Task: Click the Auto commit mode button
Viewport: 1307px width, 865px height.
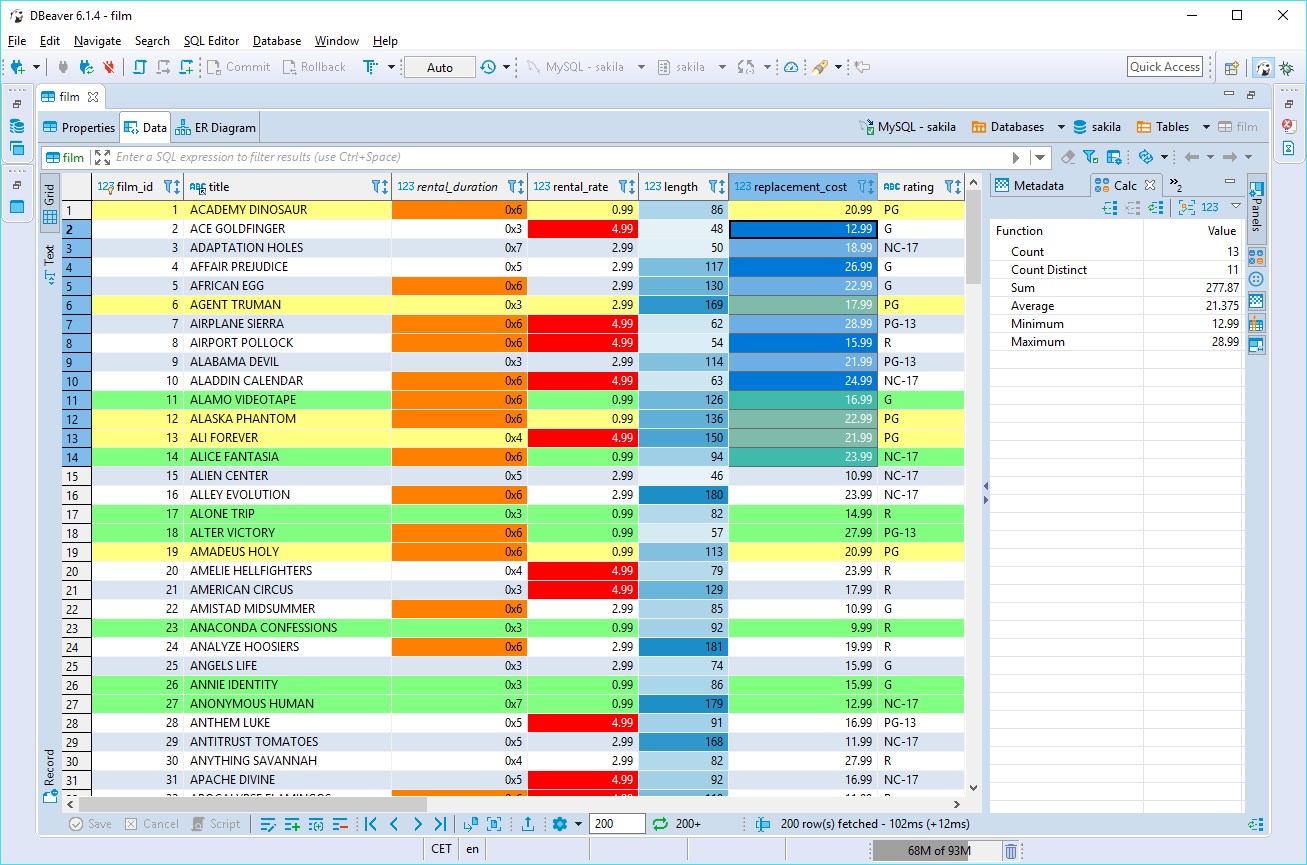Action: [439, 67]
